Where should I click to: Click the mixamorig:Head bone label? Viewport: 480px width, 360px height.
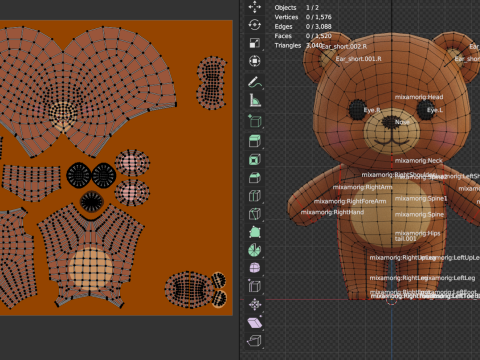[419, 97]
